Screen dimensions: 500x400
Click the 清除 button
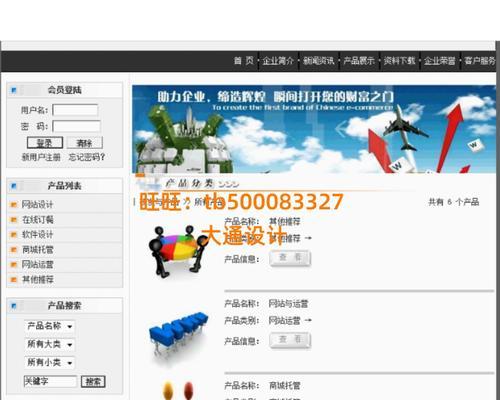point(84,143)
